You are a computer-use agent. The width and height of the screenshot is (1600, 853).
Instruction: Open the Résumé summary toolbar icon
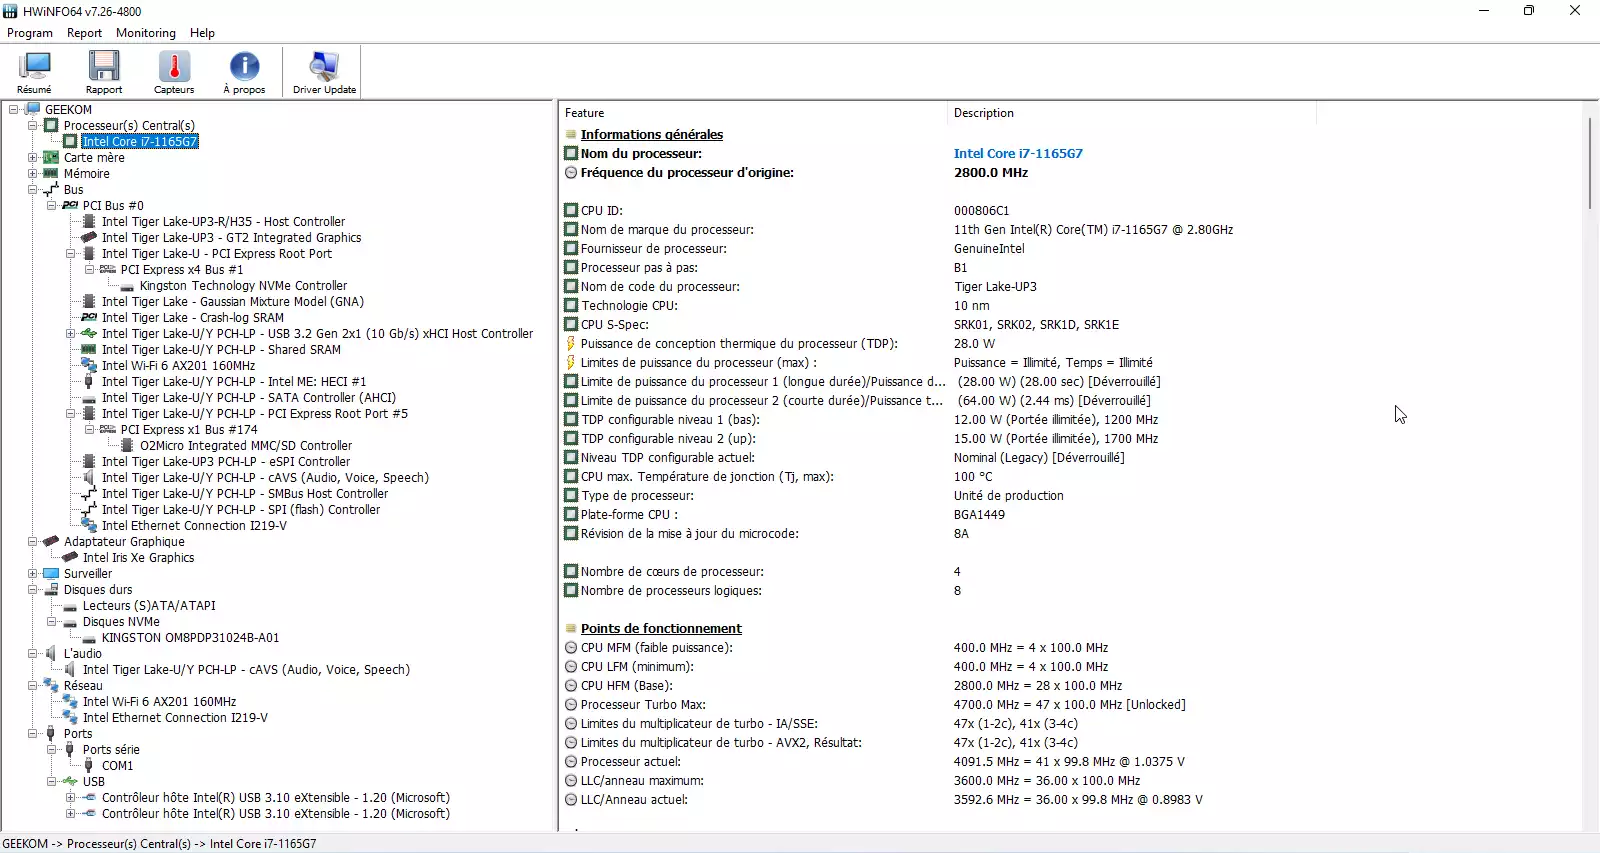34,72
